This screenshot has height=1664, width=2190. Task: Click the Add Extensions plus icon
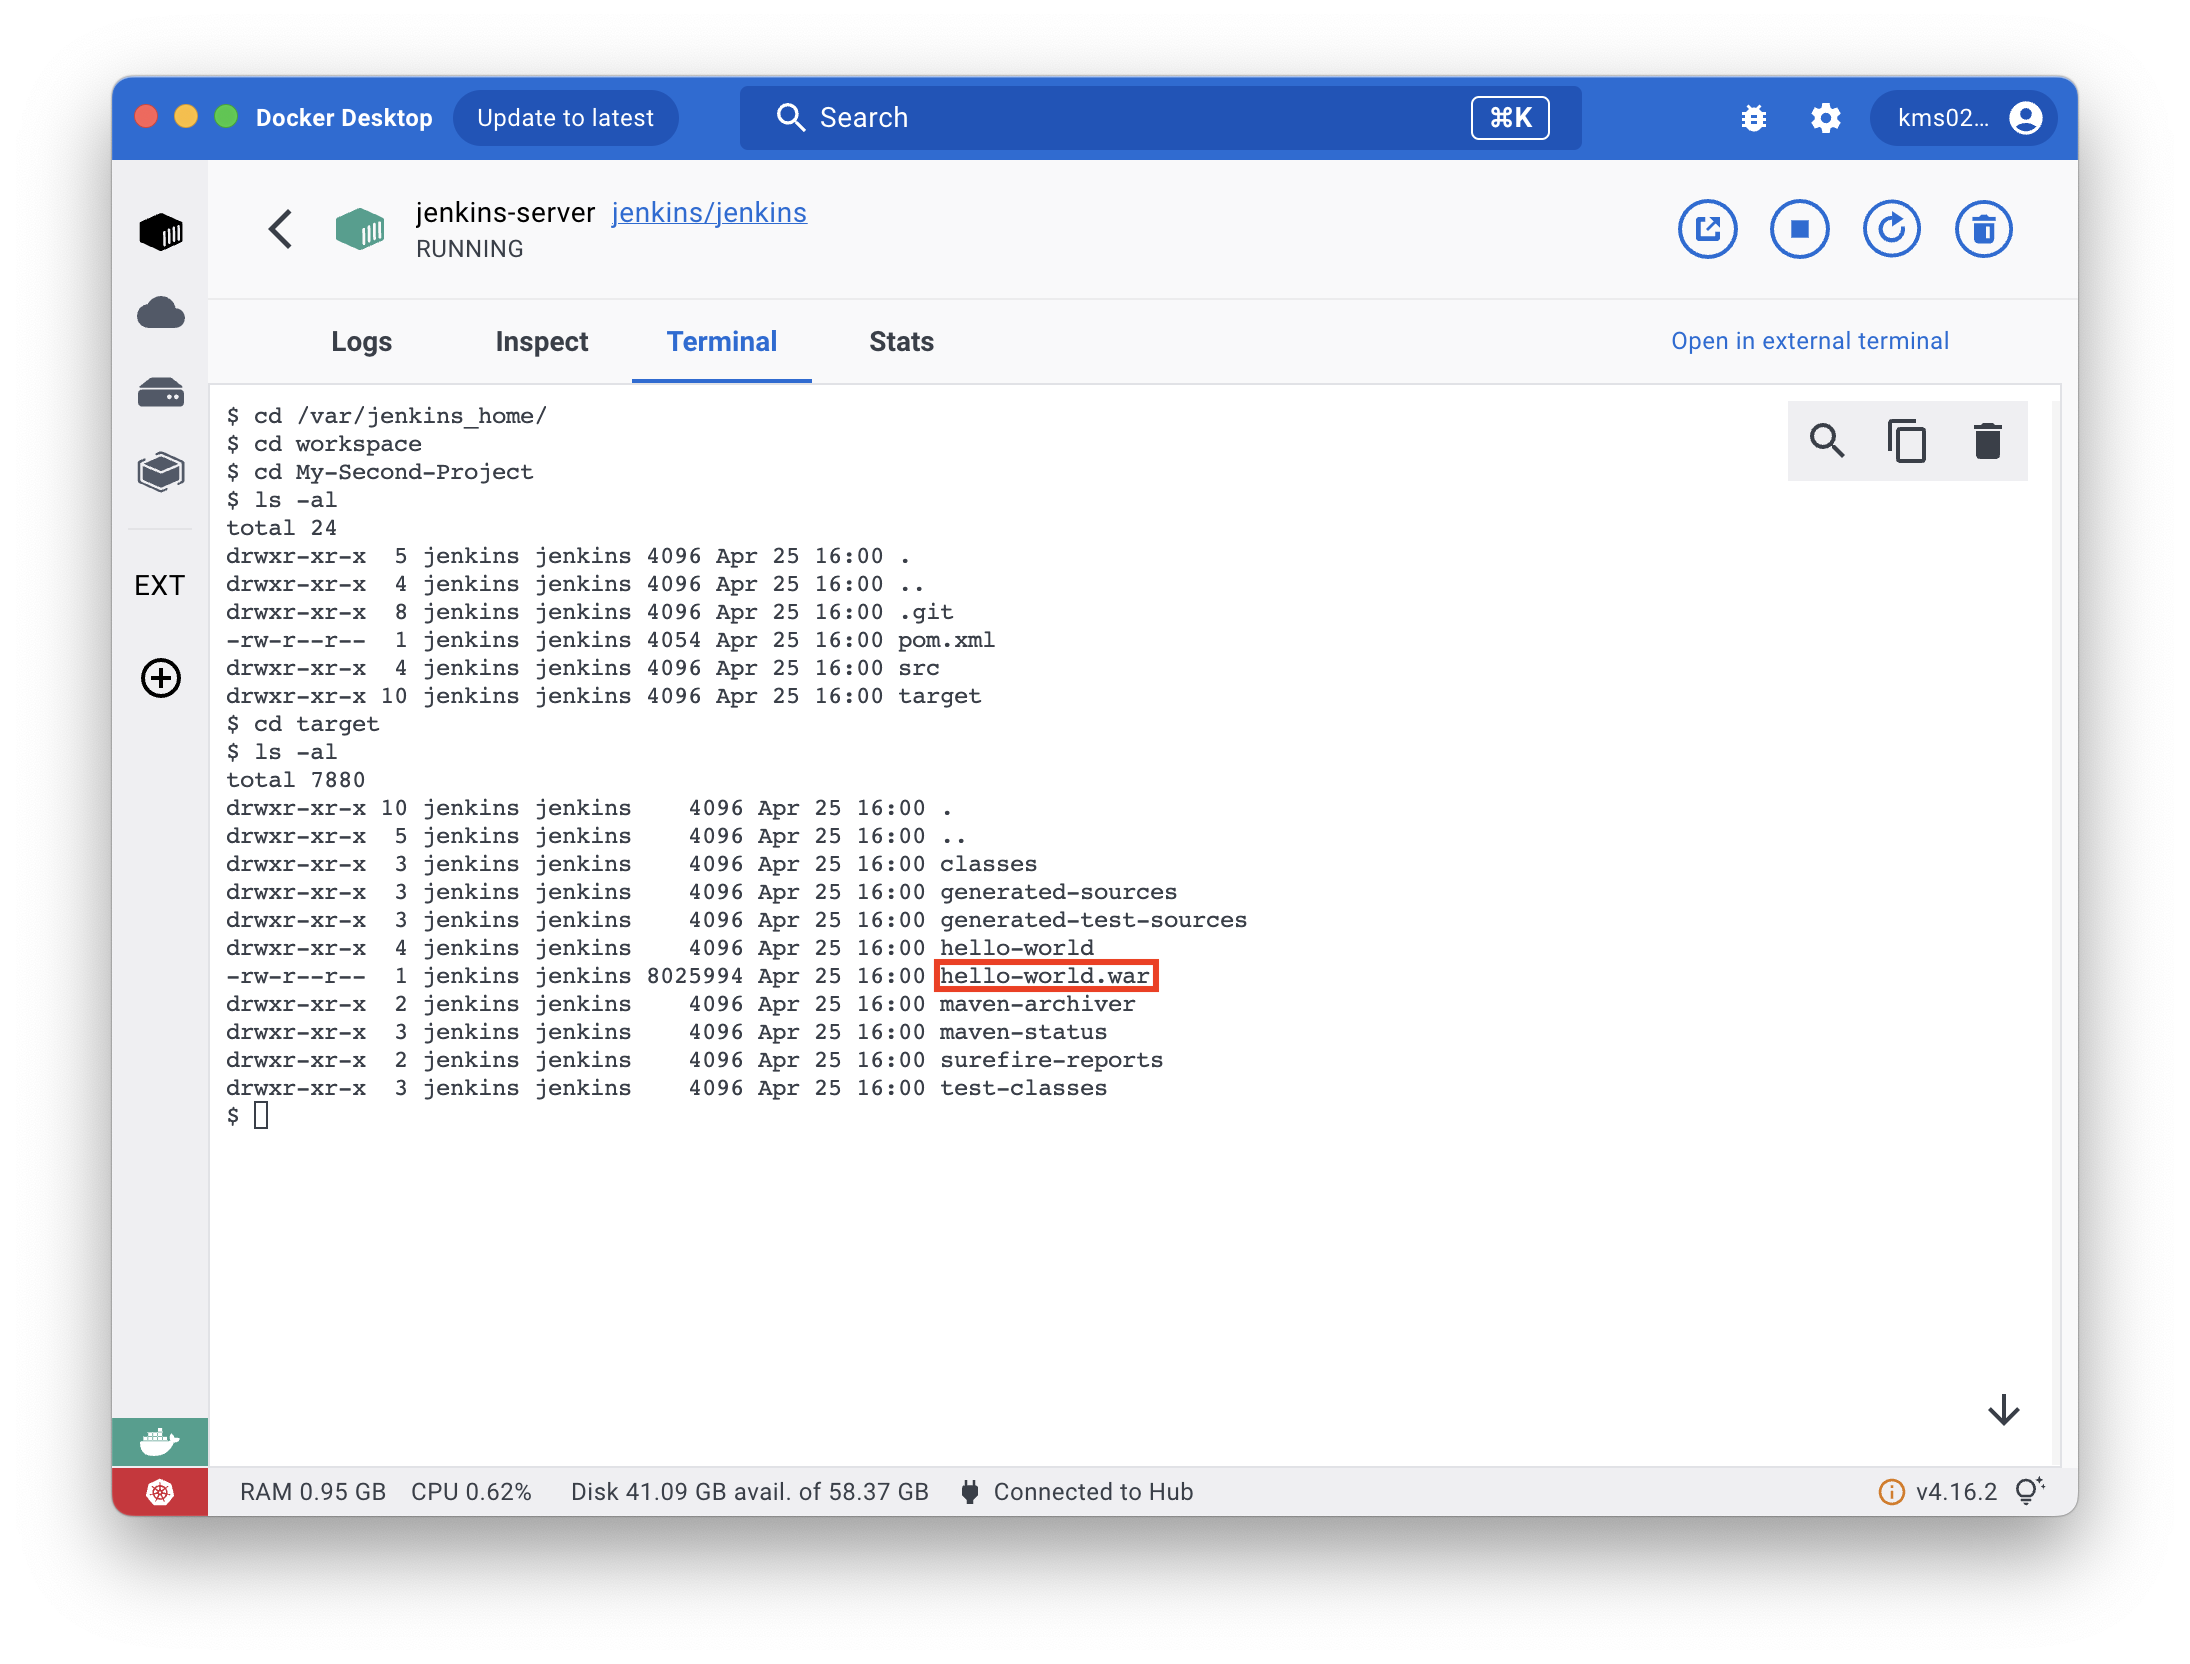[160, 678]
